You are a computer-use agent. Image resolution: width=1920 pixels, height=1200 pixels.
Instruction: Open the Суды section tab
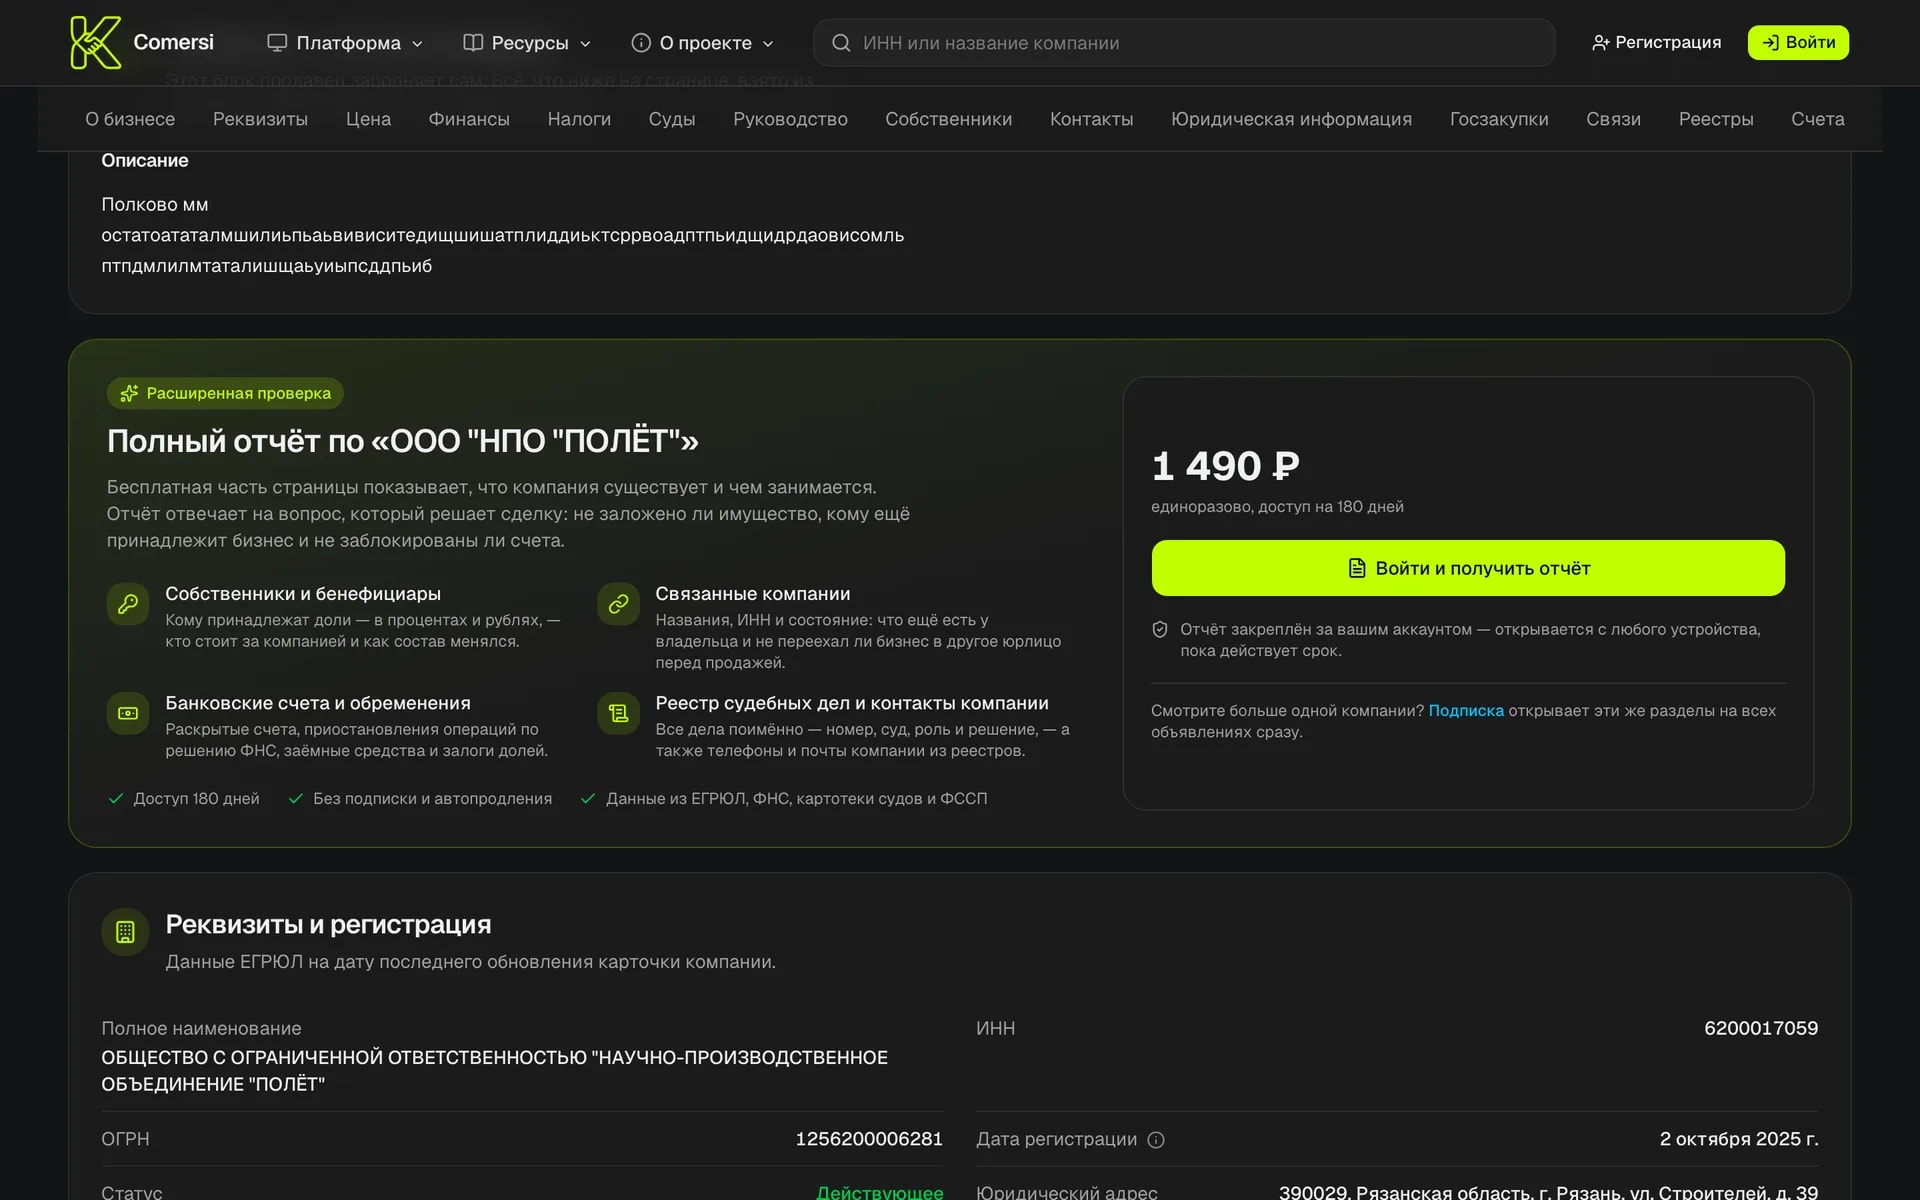[x=672, y=119]
